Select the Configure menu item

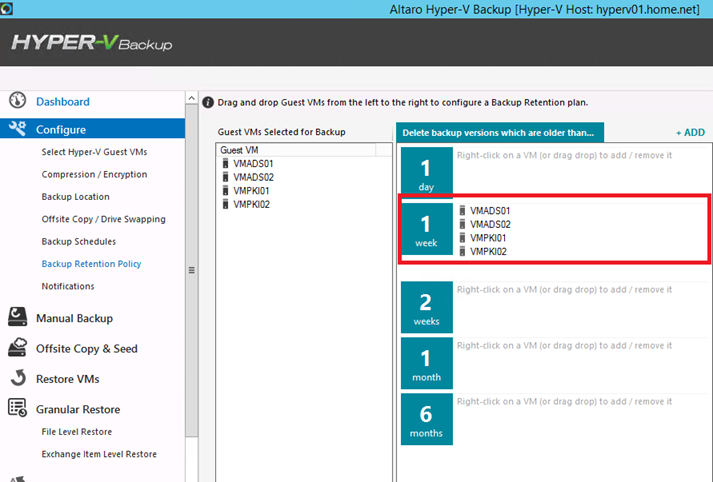pos(92,129)
